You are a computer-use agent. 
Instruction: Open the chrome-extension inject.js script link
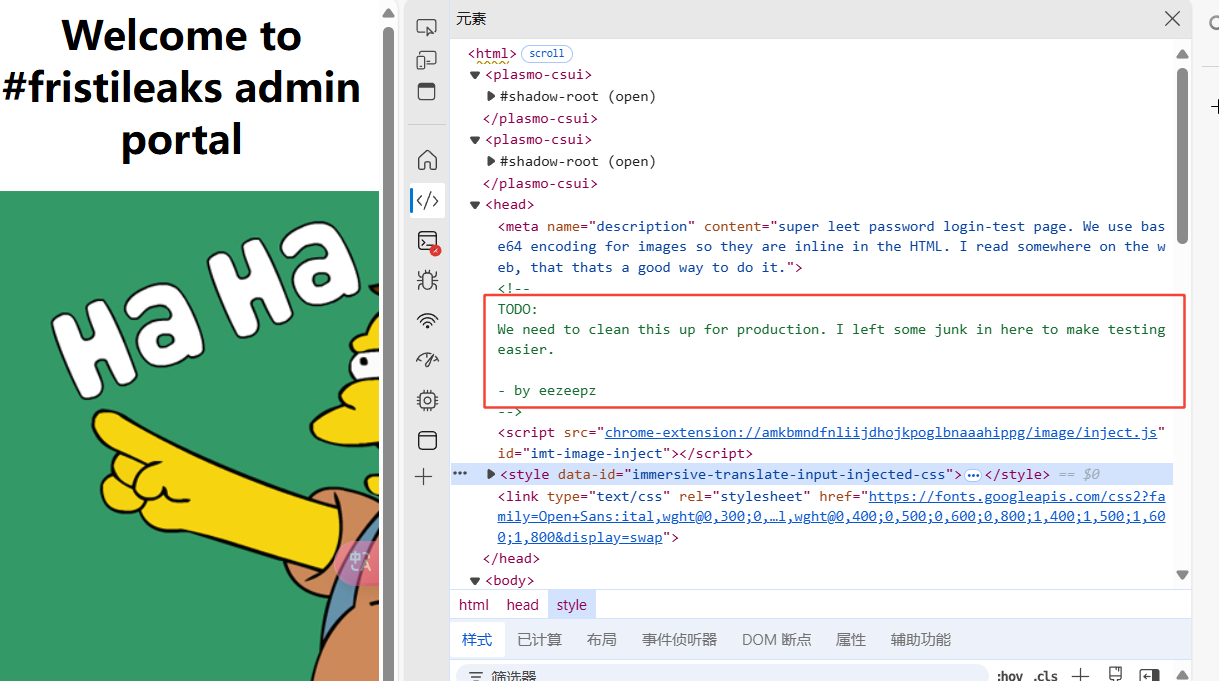[x=881, y=432]
